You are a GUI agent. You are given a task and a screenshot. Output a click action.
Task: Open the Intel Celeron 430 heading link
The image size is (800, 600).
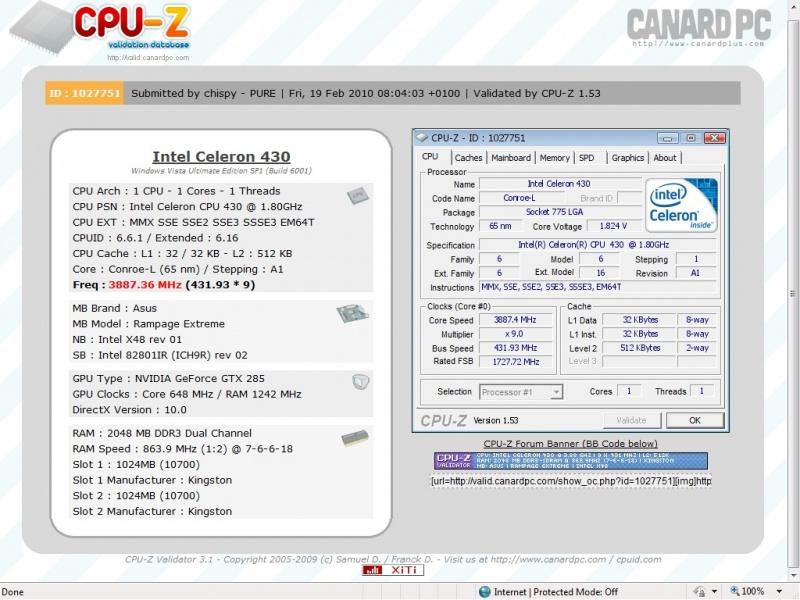(221, 157)
